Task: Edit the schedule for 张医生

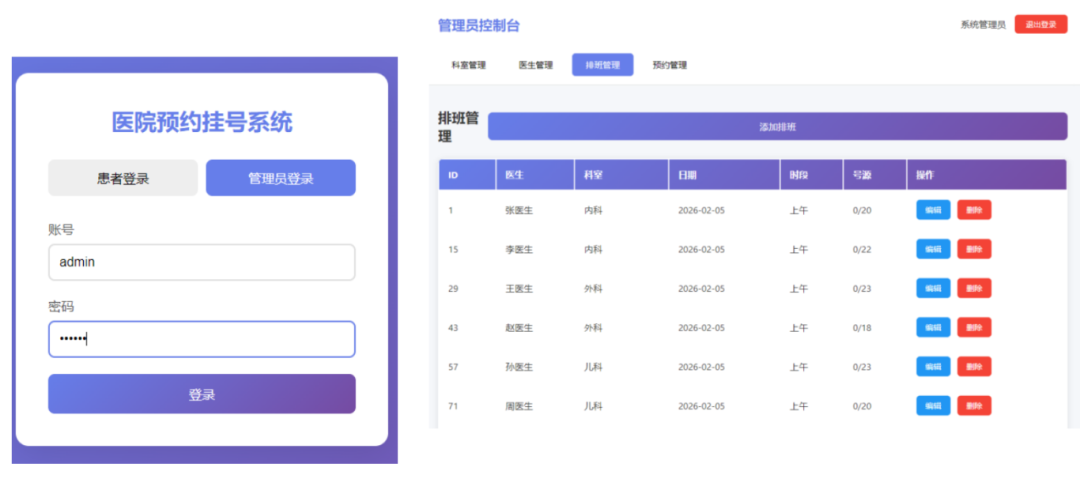Action: coord(933,210)
